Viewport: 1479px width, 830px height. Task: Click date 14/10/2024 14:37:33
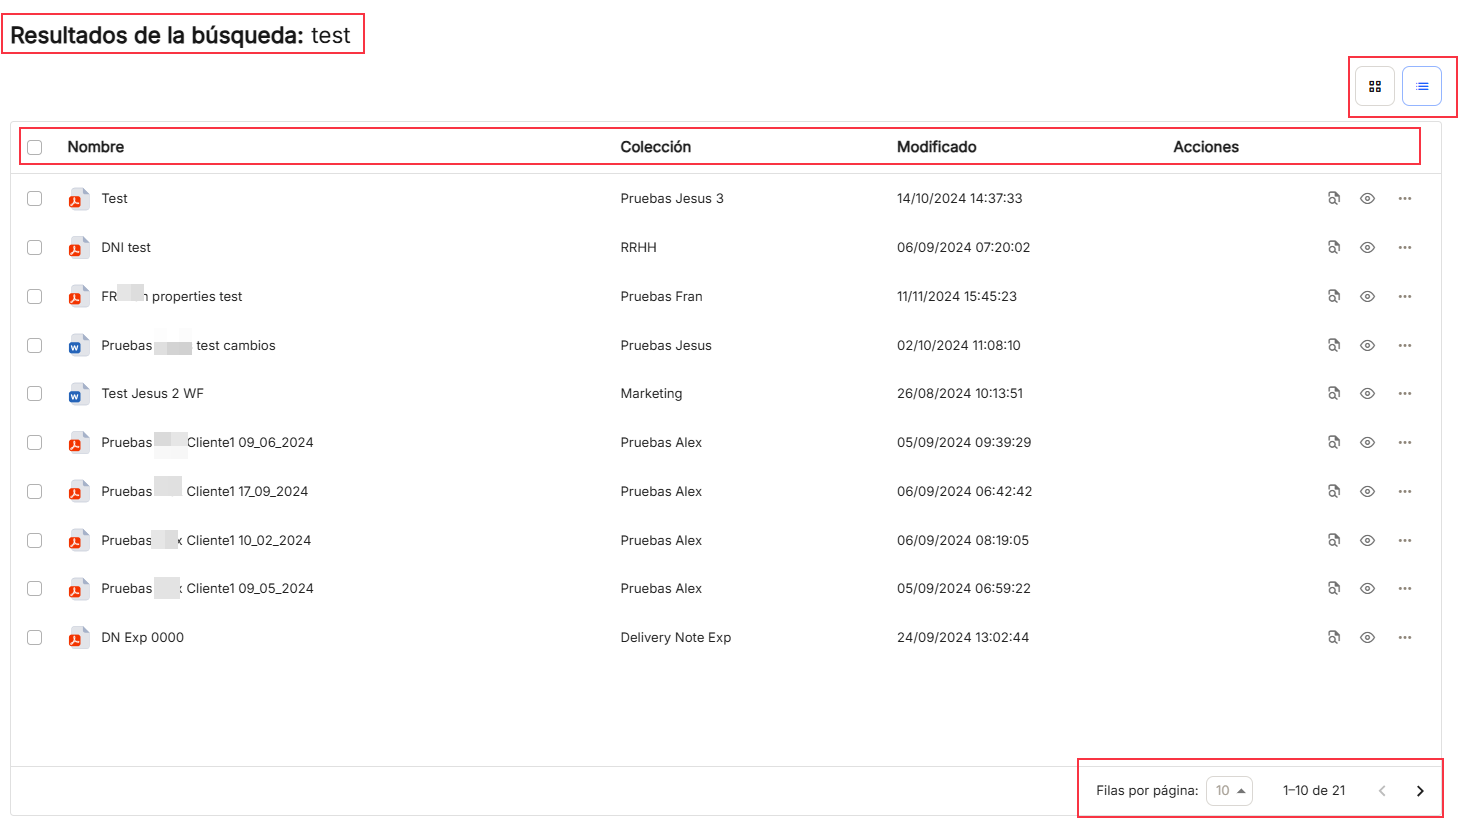960,198
